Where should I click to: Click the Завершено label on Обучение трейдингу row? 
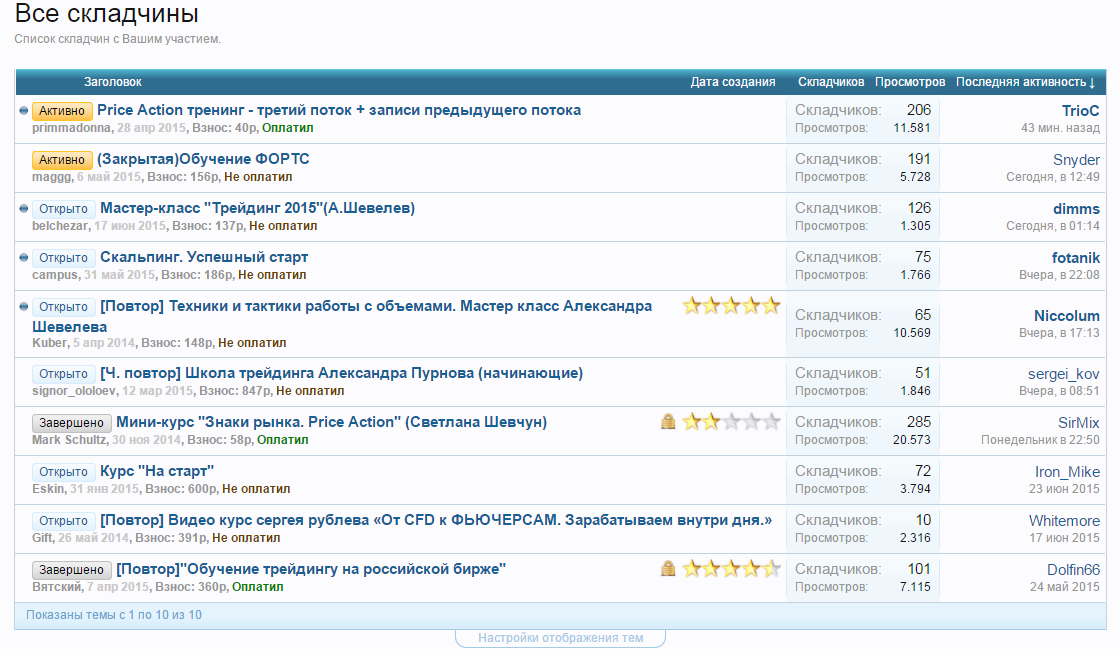[71, 570]
